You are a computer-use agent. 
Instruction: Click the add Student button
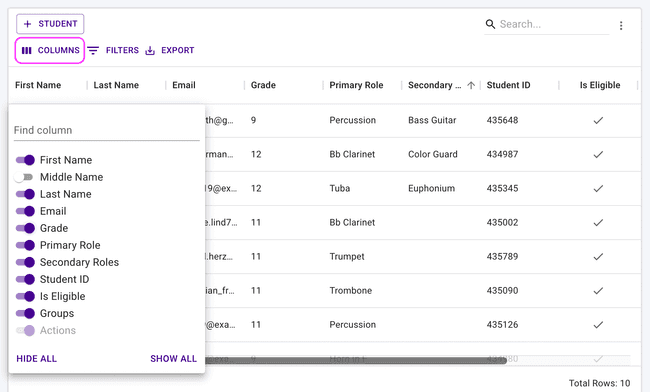click(x=50, y=24)
